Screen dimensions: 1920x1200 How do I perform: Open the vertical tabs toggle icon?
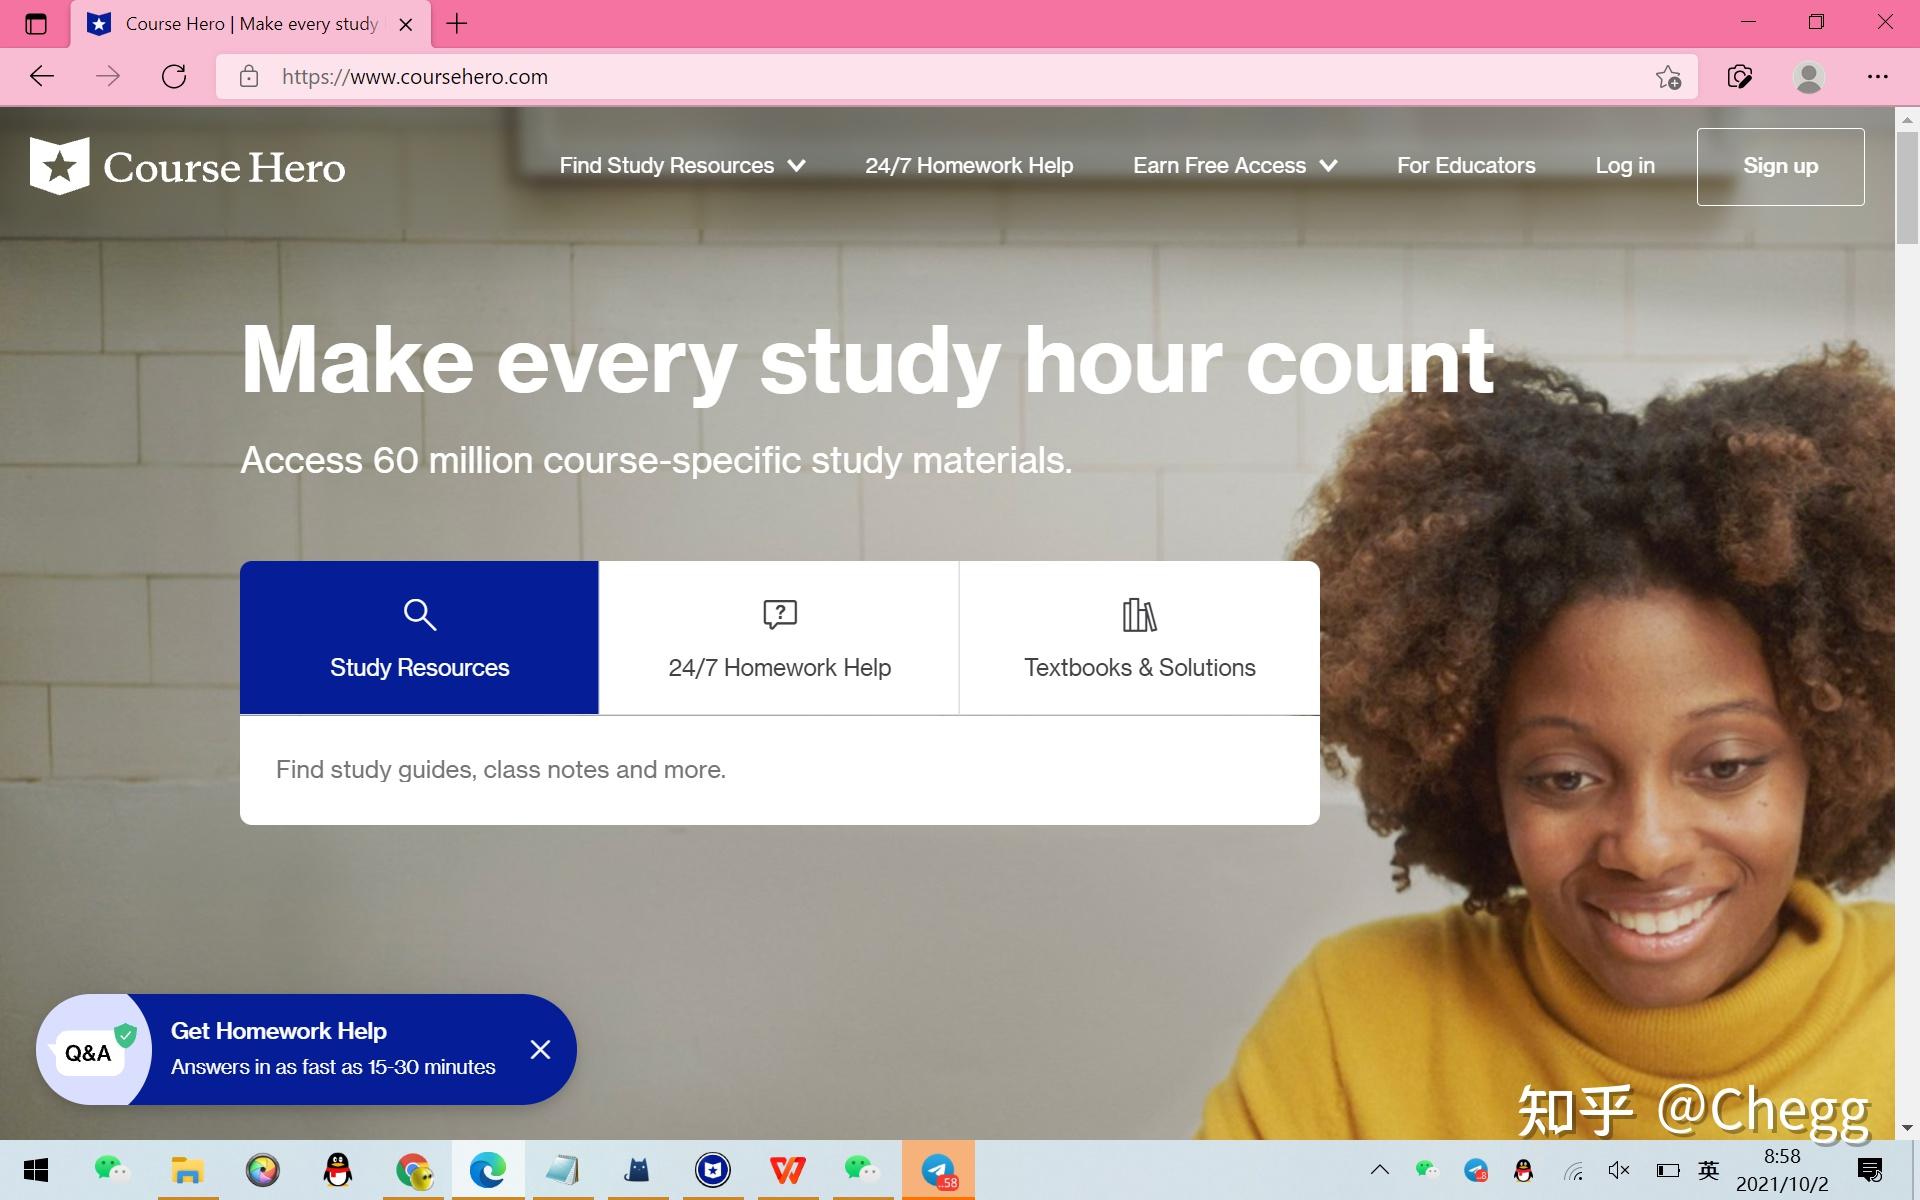36,24
